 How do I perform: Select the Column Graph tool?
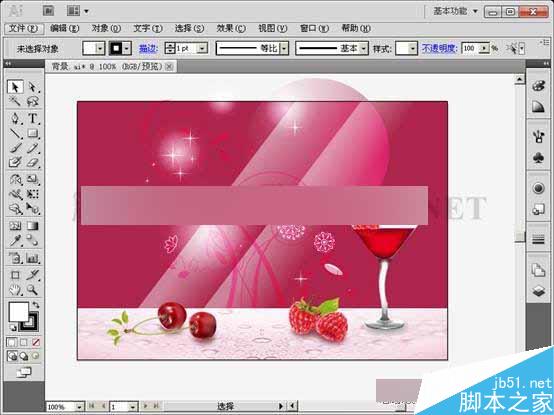[x=33, y=258]
